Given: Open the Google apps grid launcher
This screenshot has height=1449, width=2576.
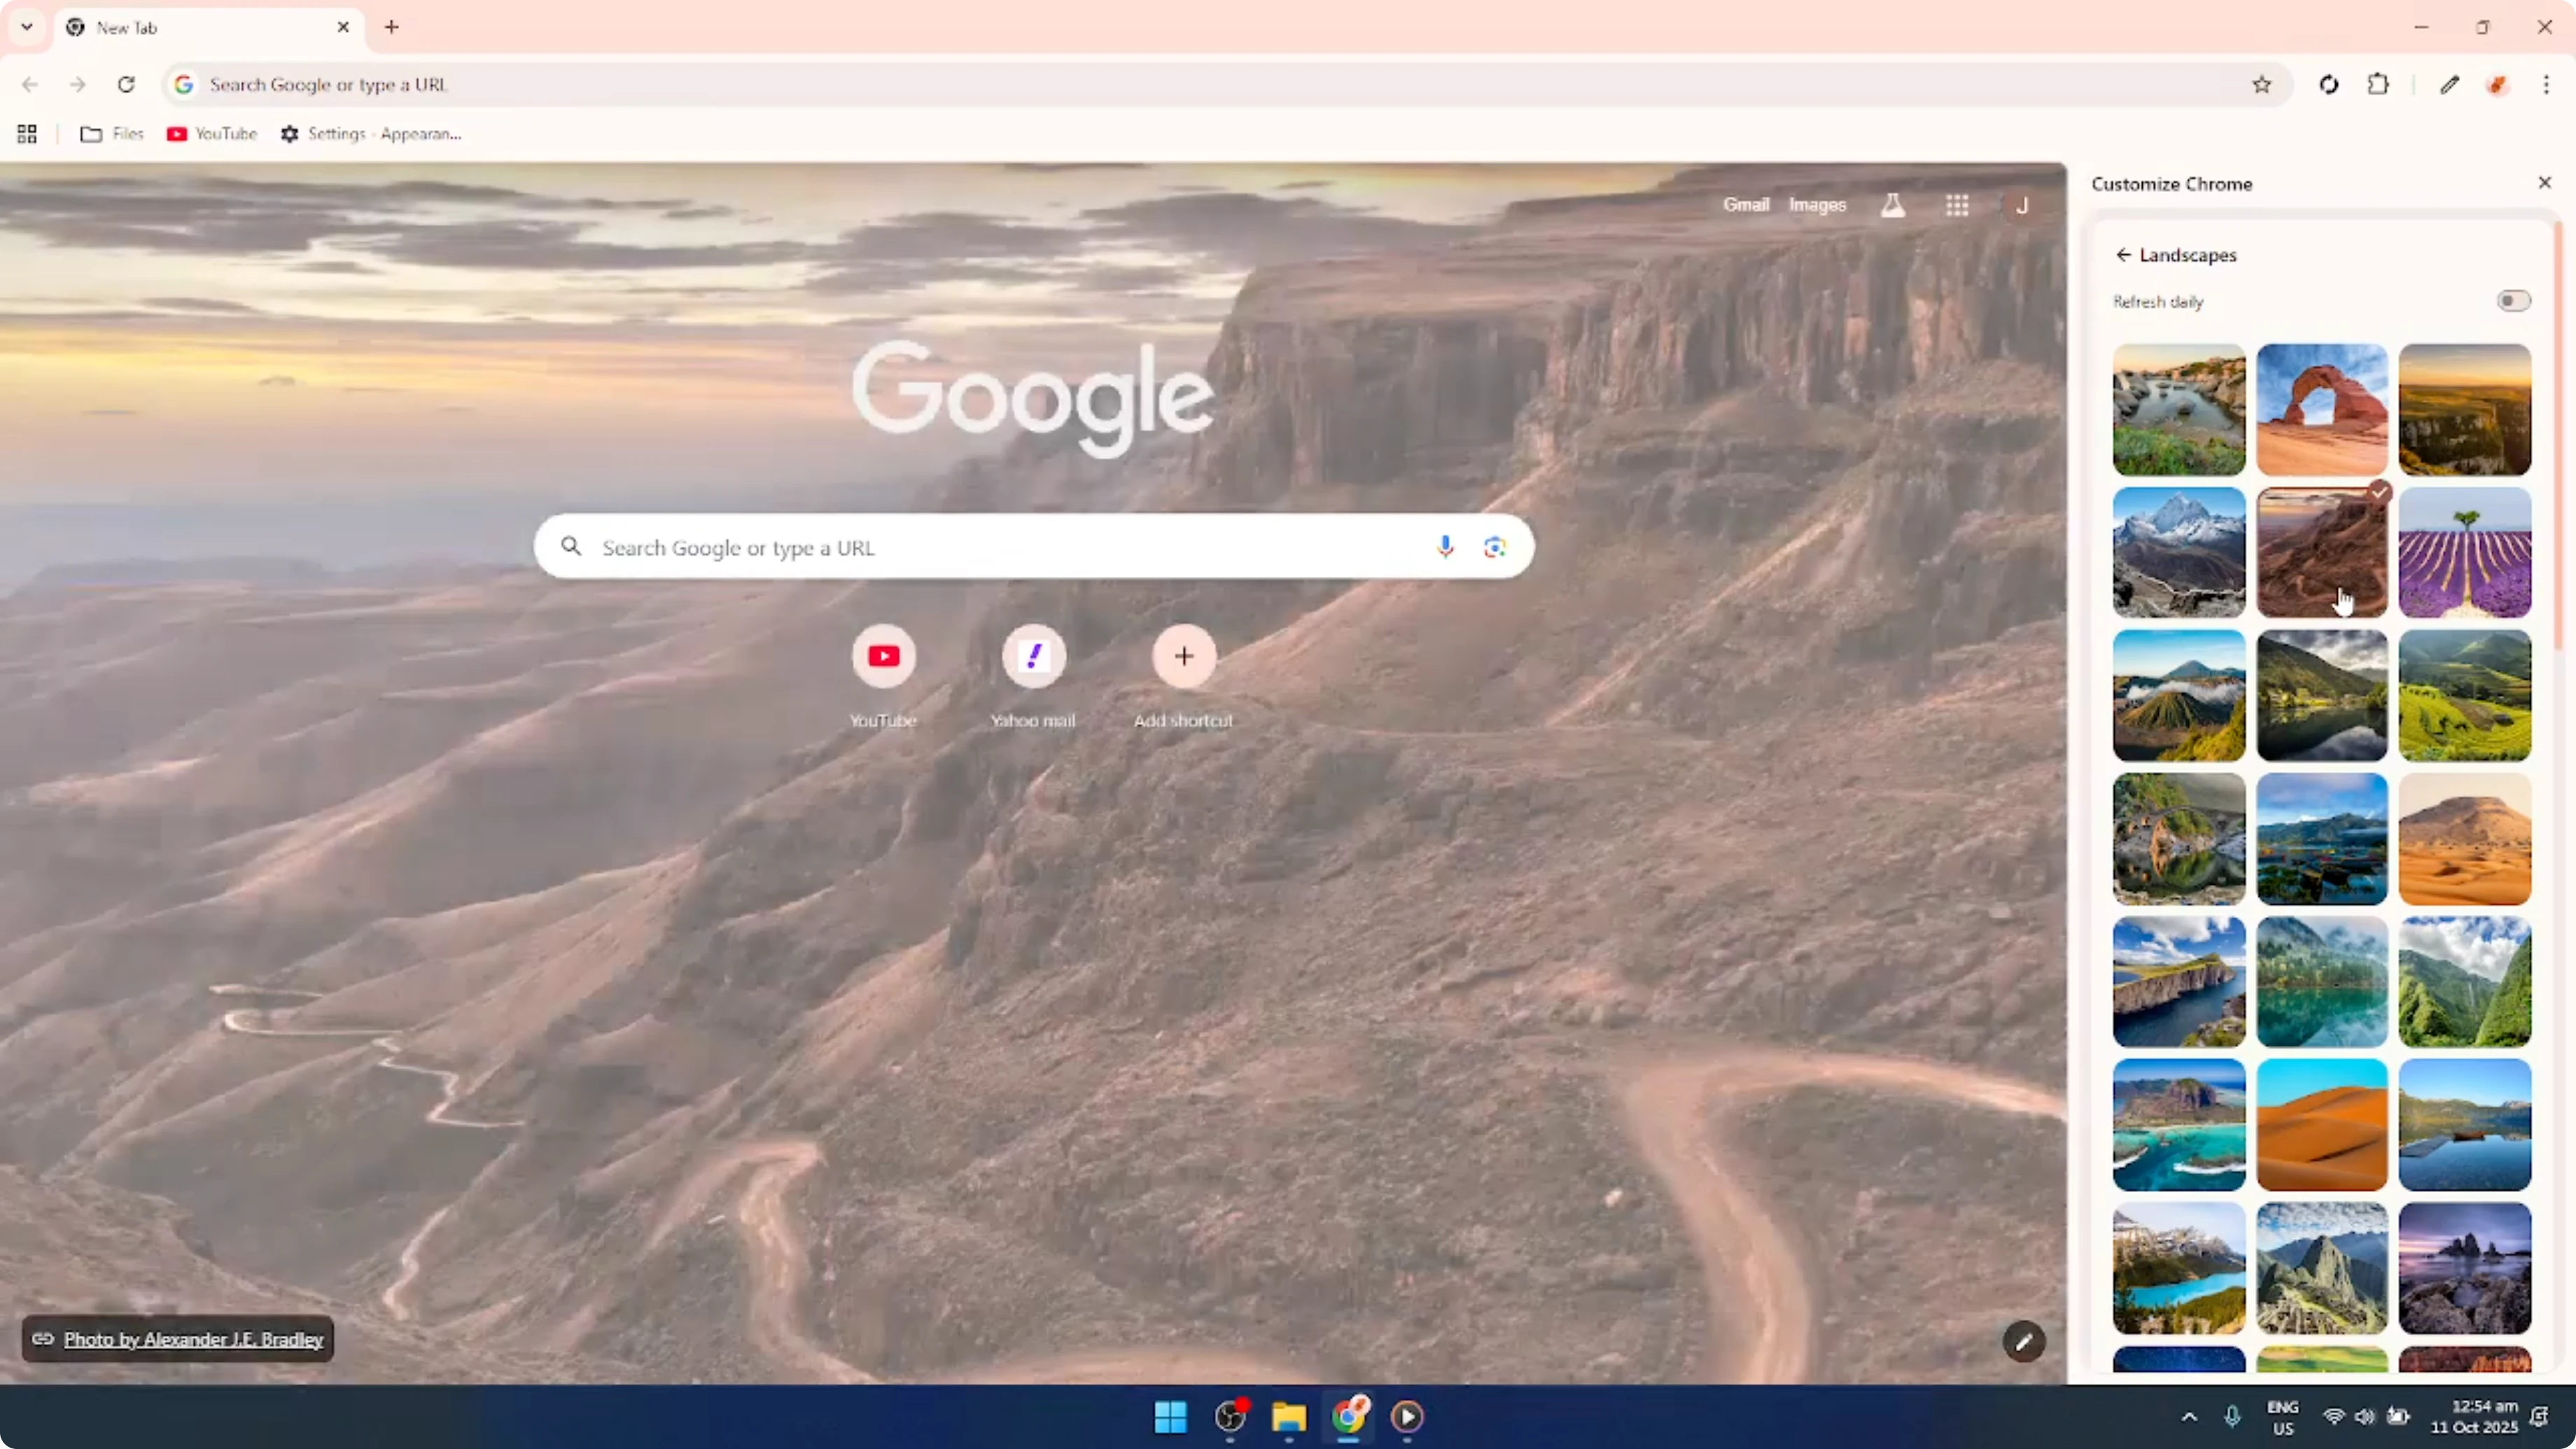Looking at the screenshot, I should click(1958, 204).
